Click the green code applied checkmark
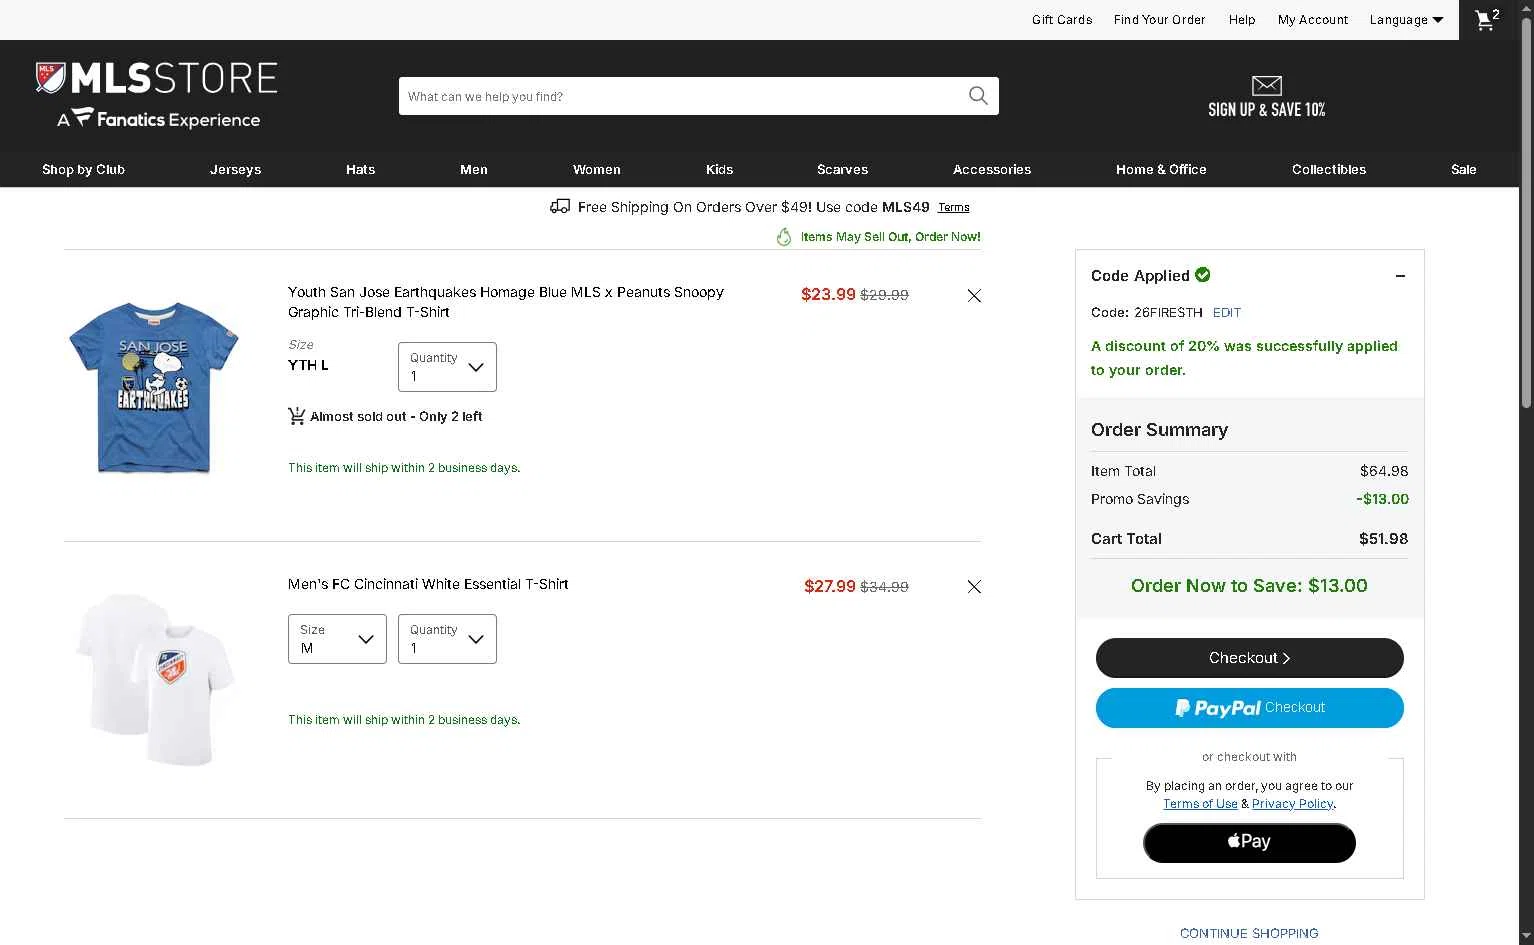The image size is (1534, 945). click(x=1203, y=274)
